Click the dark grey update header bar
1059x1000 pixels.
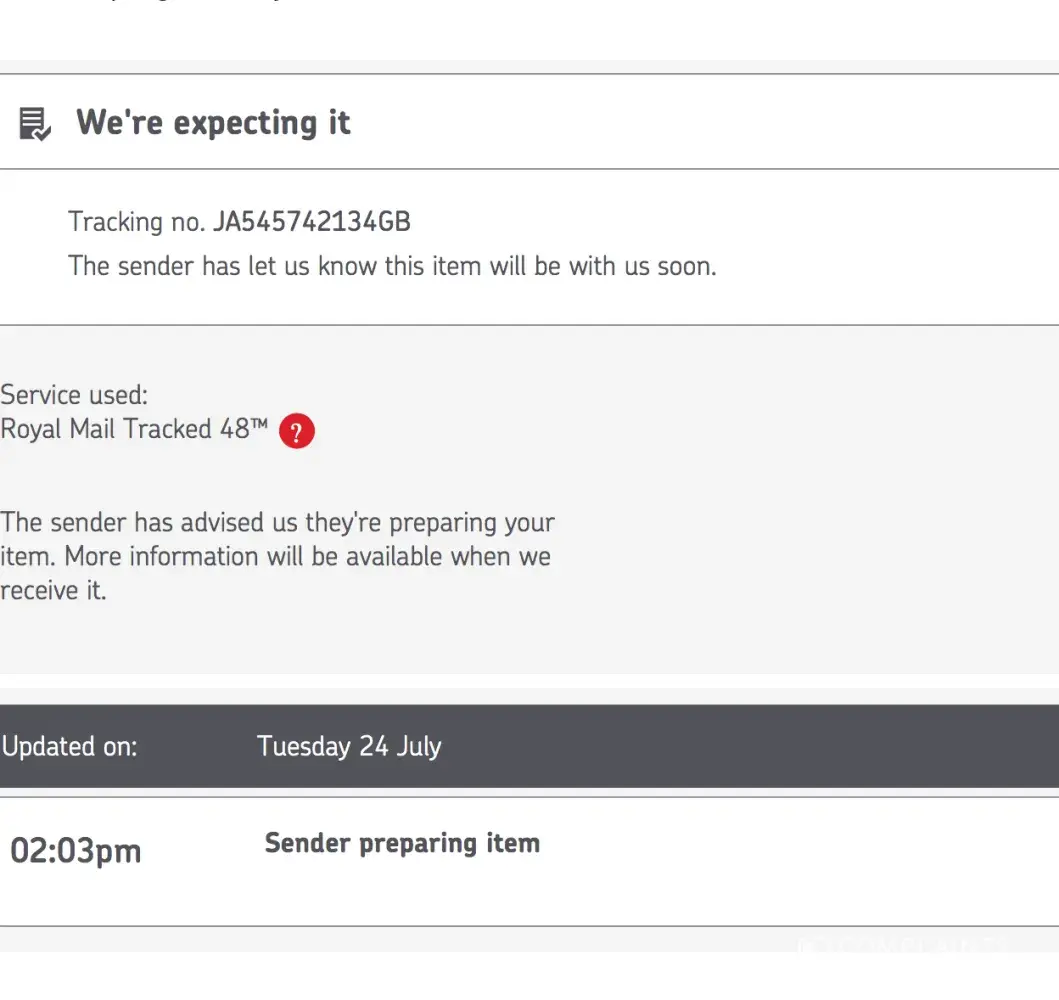tap(700, 747)
